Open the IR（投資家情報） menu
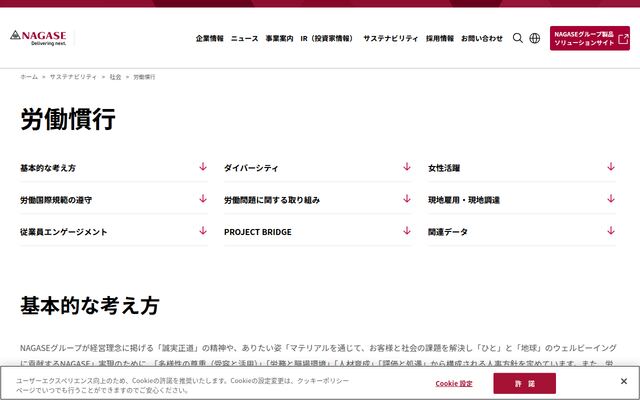640x400 pixels. click(x=327, y=38)
